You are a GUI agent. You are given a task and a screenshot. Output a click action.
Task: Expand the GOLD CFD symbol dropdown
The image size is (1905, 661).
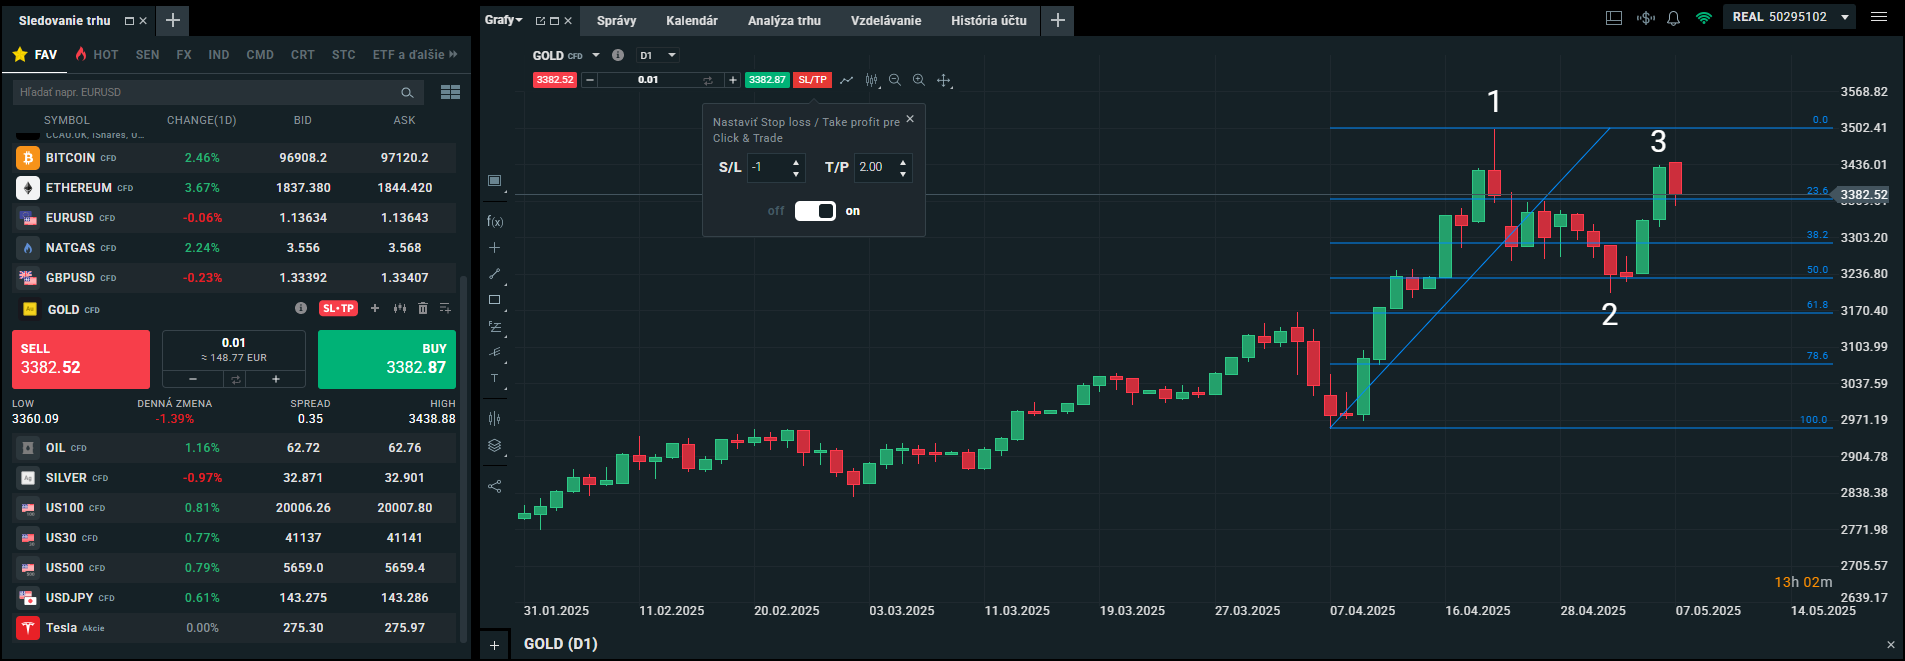596,56
